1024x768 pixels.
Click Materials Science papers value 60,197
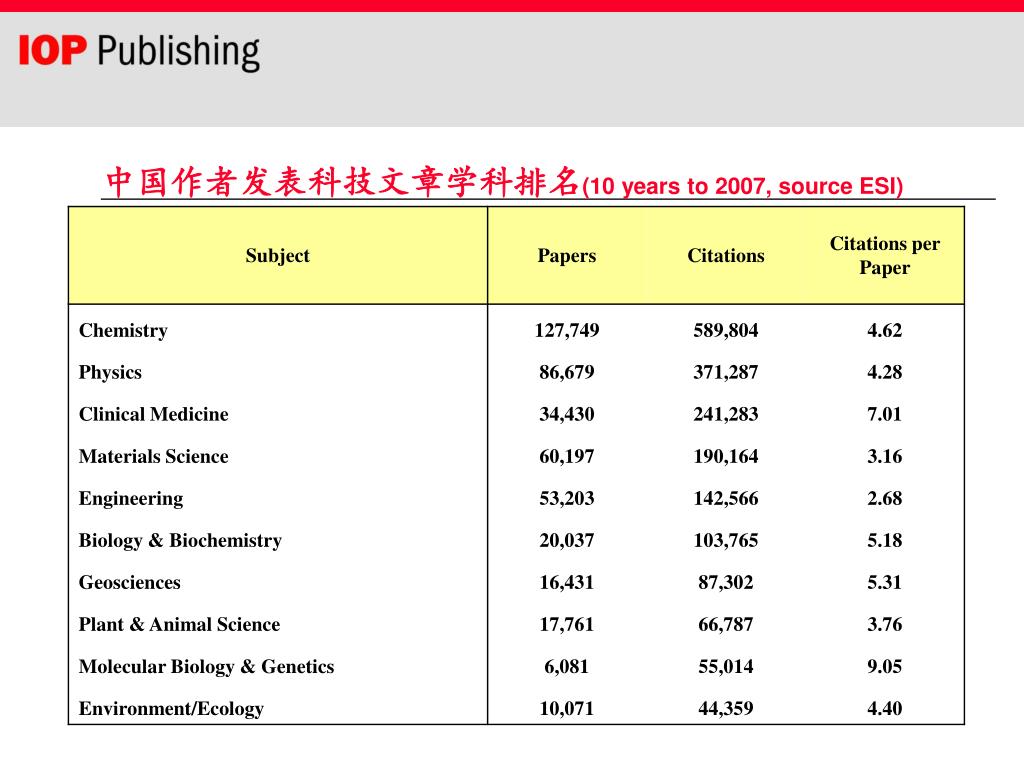[567, 456]
